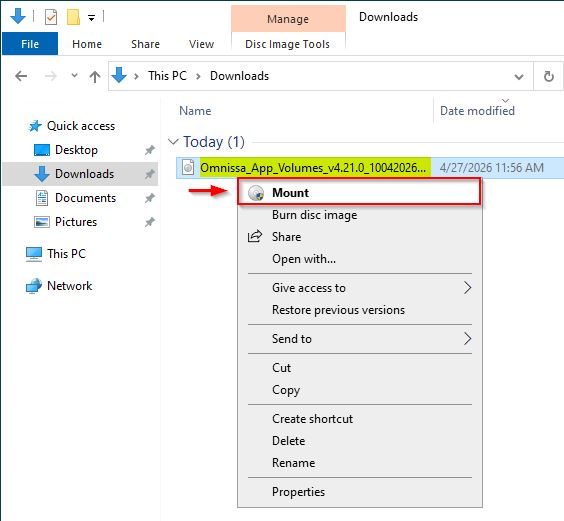Collapse the Today (1) group
564x521 pixels.
point(173,141)
